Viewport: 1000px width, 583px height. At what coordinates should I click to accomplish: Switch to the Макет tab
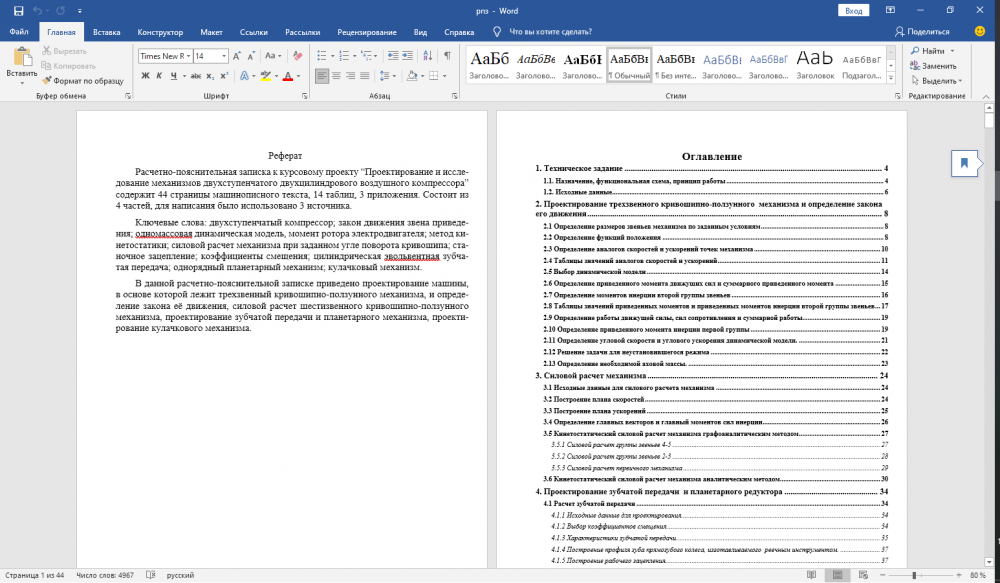point(211,32)
